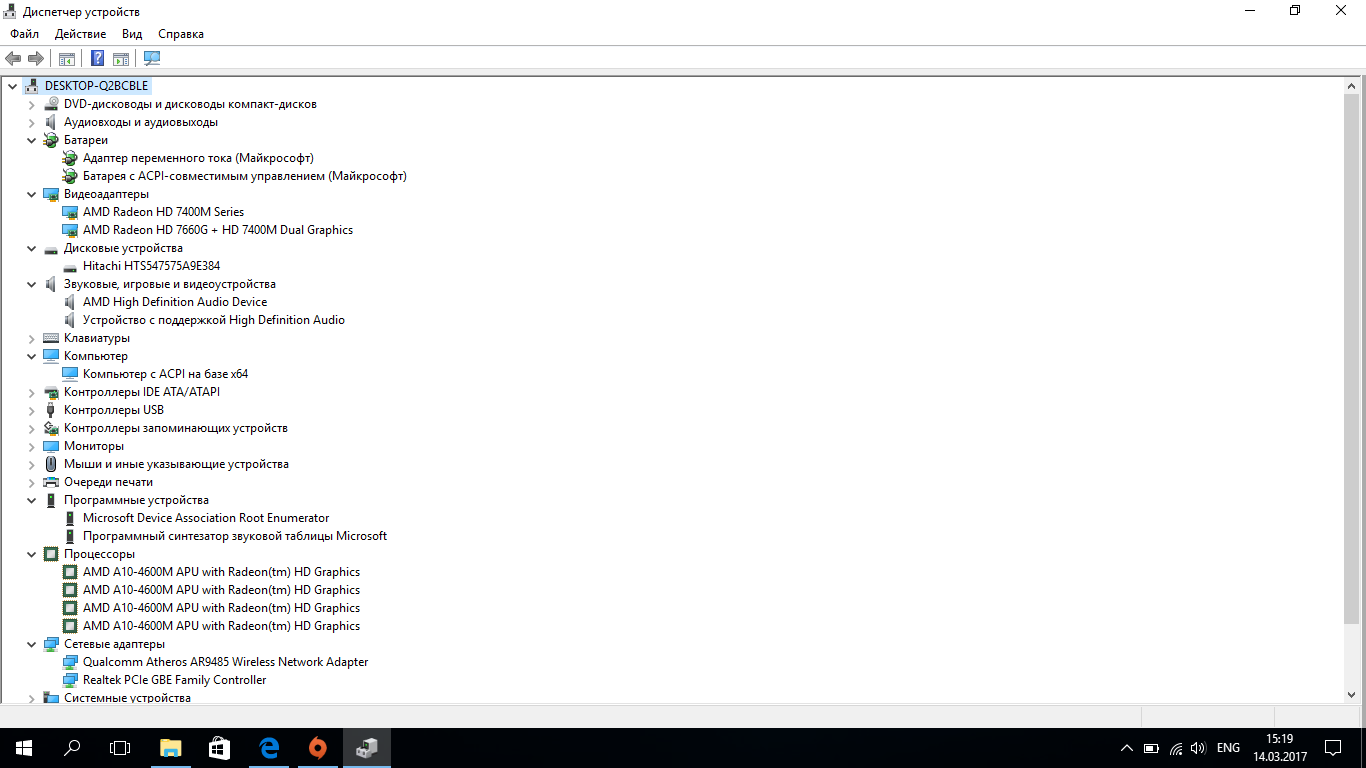Screen dimensions: 1366x768
Task: Click the network icon beside Realtek PCIe GBE Family Controller
Action: click(70, 680)
